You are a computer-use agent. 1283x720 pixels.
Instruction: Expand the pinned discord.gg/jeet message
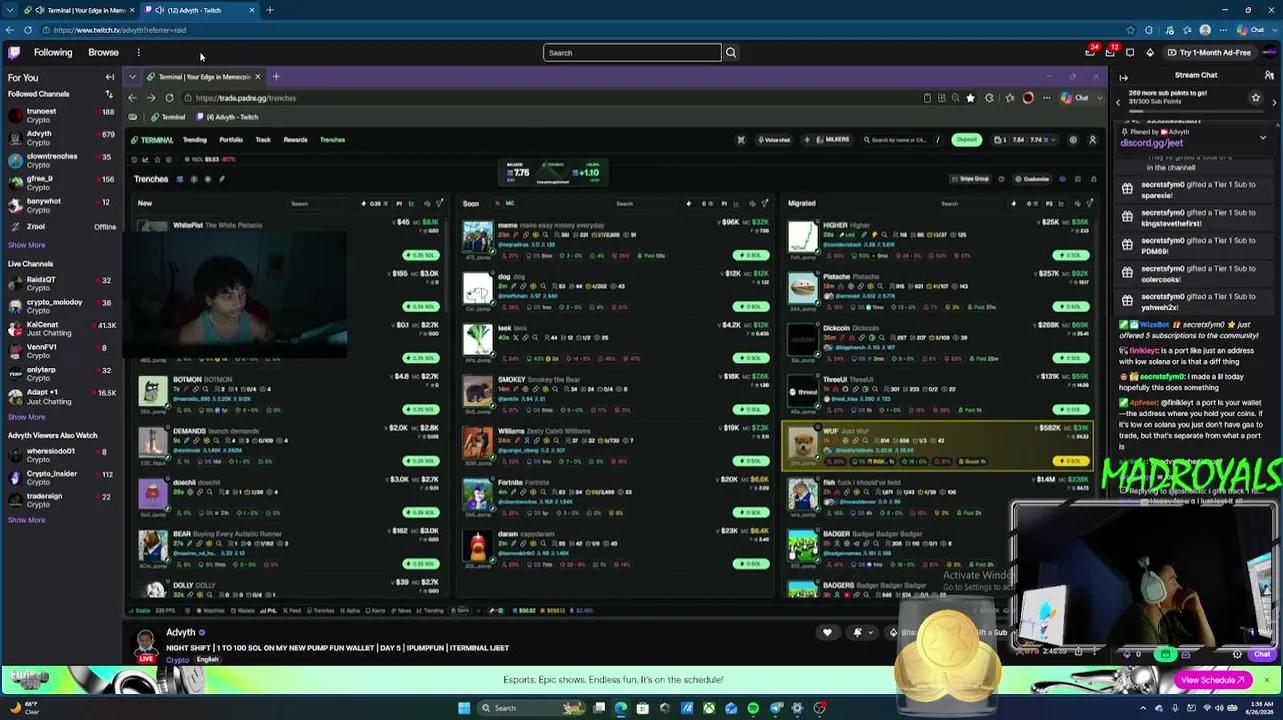1263,137
